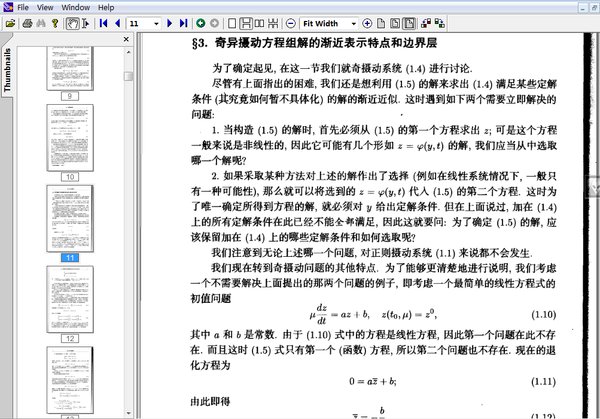600x419 pixels.
Task: Click thumbnails scrollbar down arrow
Action: 128,413
